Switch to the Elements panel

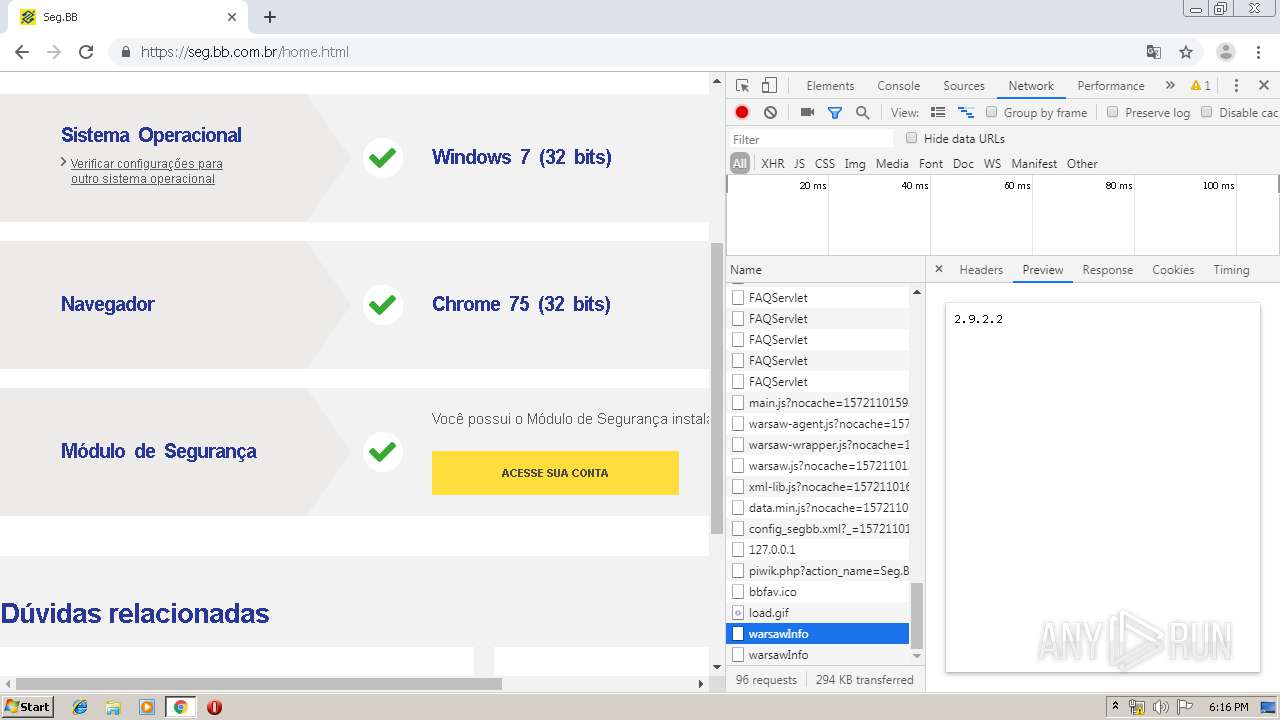tap(830, 86)
